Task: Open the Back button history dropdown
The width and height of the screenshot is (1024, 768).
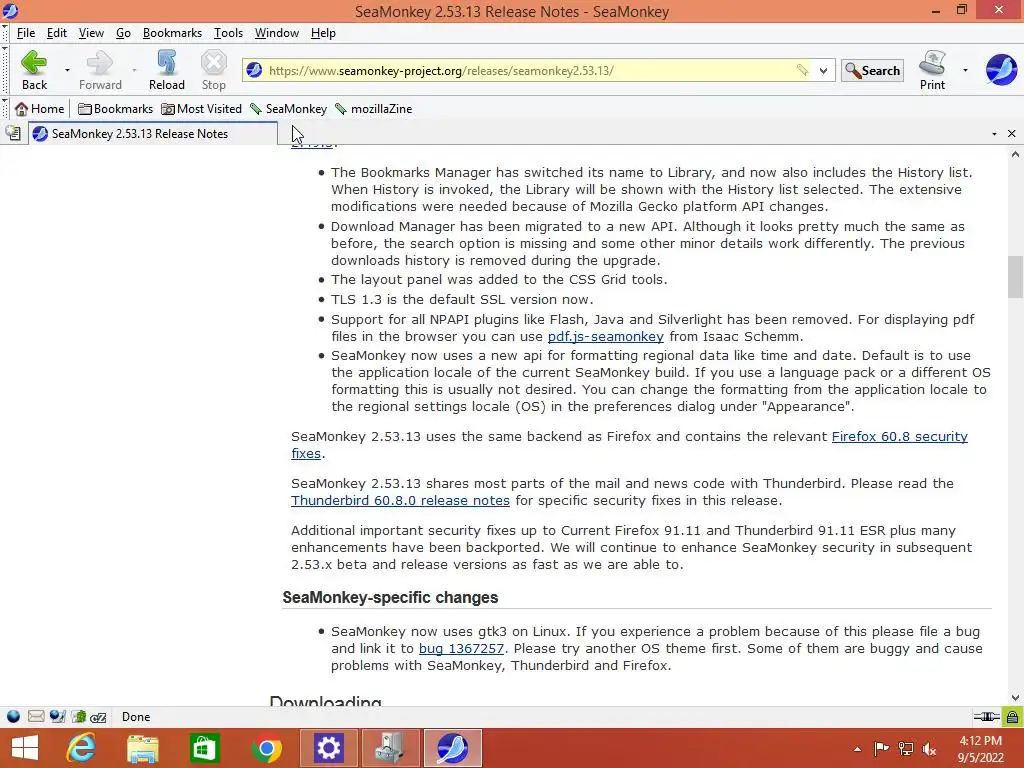Action: click(x=67, y=70)
